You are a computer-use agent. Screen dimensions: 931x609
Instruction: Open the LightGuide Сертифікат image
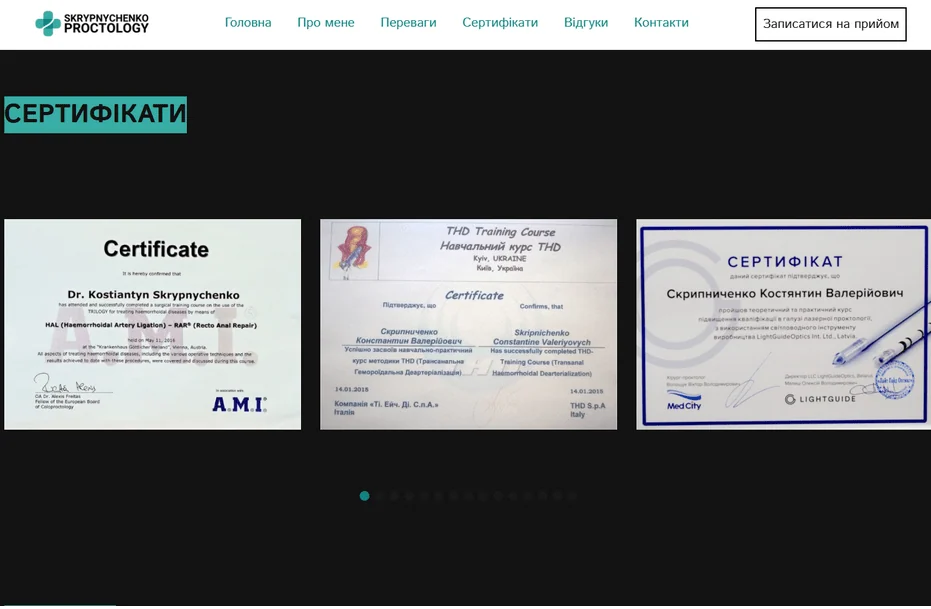click(x=783, y=324)
